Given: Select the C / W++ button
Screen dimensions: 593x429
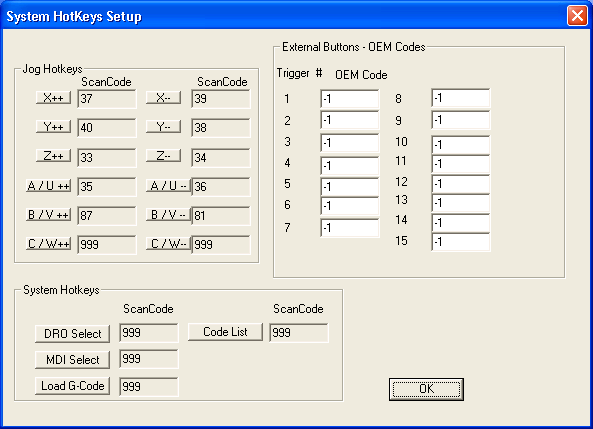Looking at the screenshot, I should [48, 244].
